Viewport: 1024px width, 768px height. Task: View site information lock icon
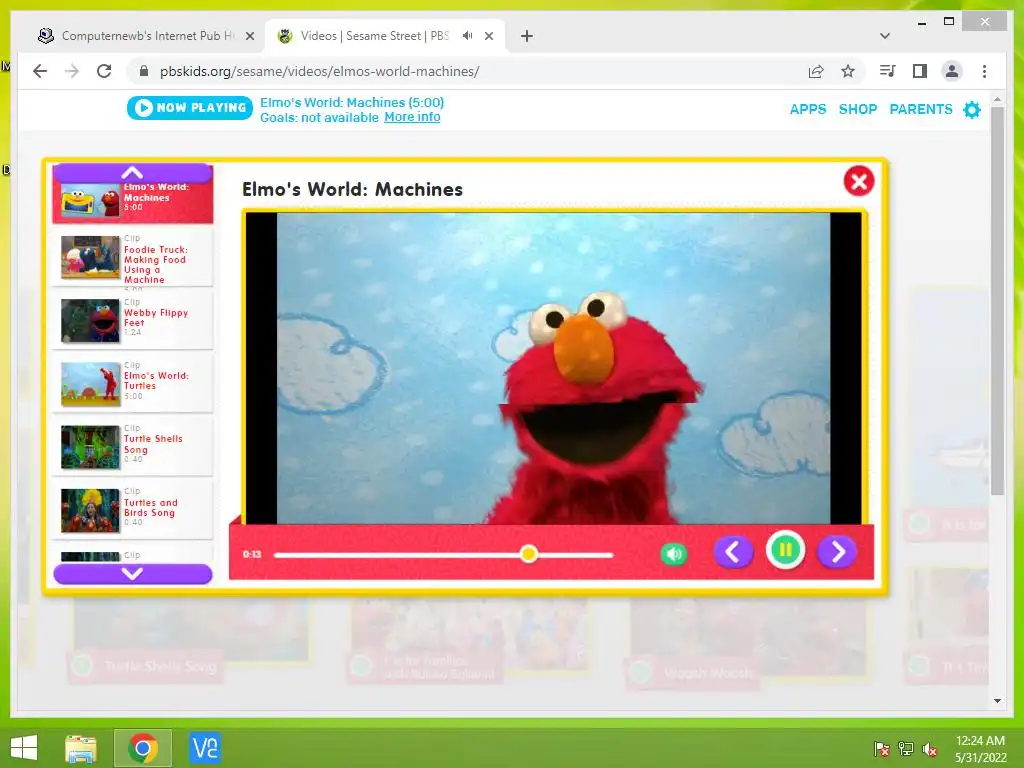pos(144,71)
